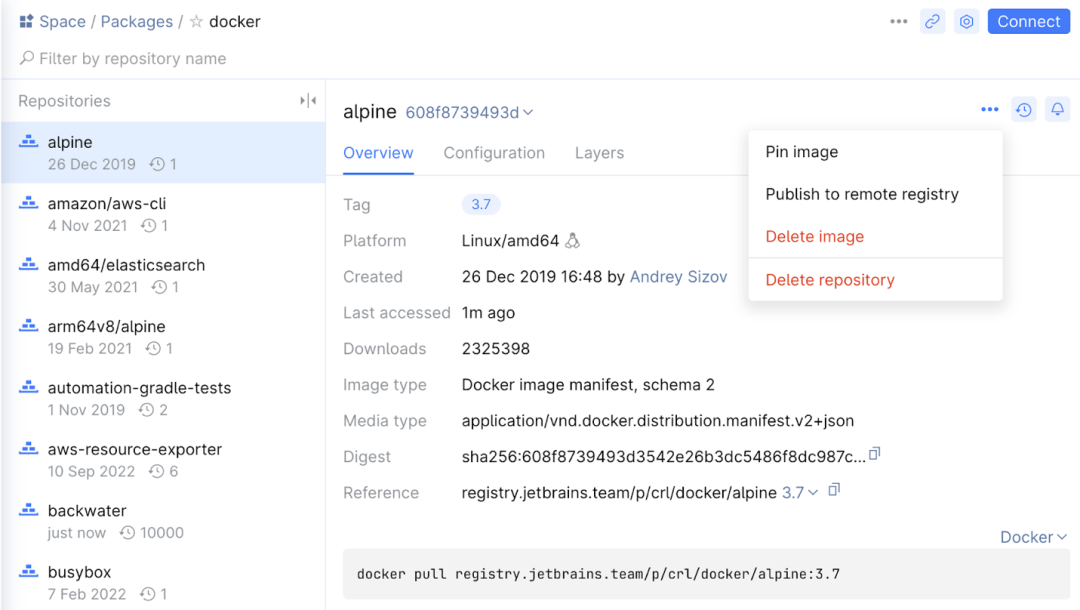Screen dimensions: 1080x610
Task: Click the docker icon beside aws-resource-exporter
Action: pos(28,448)
